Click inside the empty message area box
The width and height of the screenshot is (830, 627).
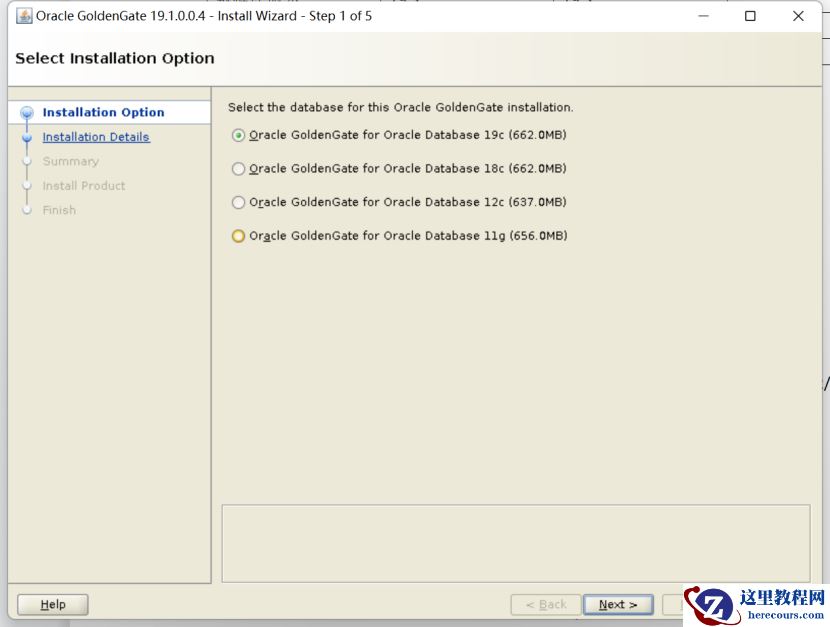coord(516,543)
